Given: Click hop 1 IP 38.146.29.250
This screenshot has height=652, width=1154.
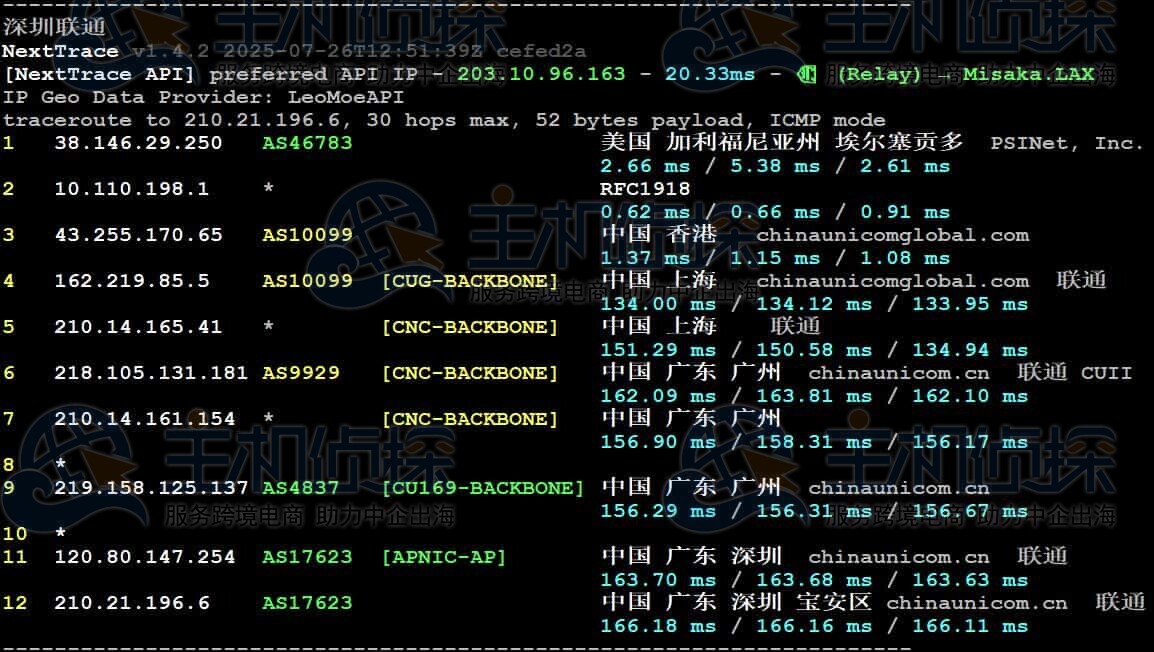Looking at the screenshot, I should [x=138, y=143].
